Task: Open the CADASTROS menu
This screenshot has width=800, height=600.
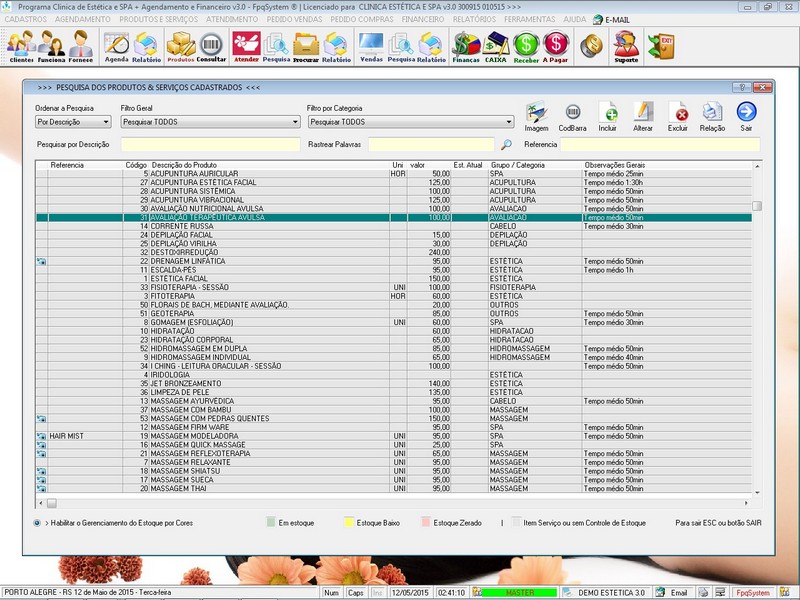Action: tap(26, 19)
